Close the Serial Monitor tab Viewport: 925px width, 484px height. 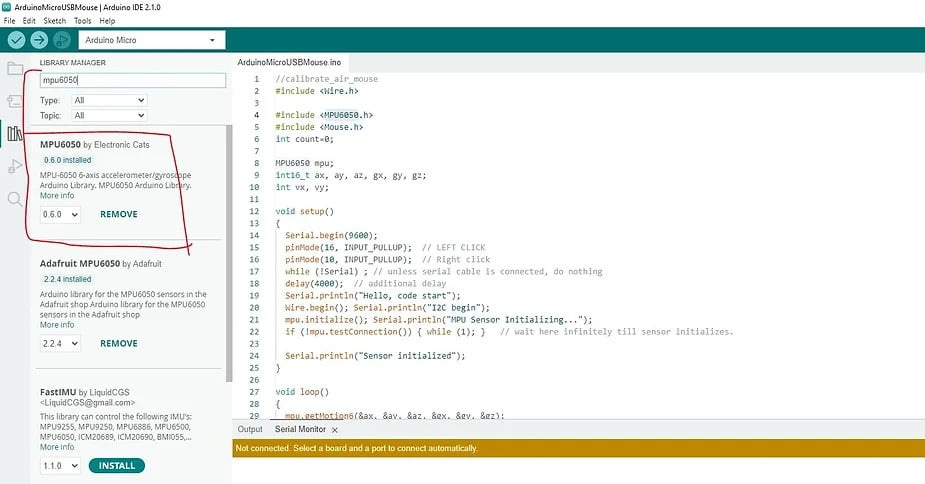pos(334,430)
